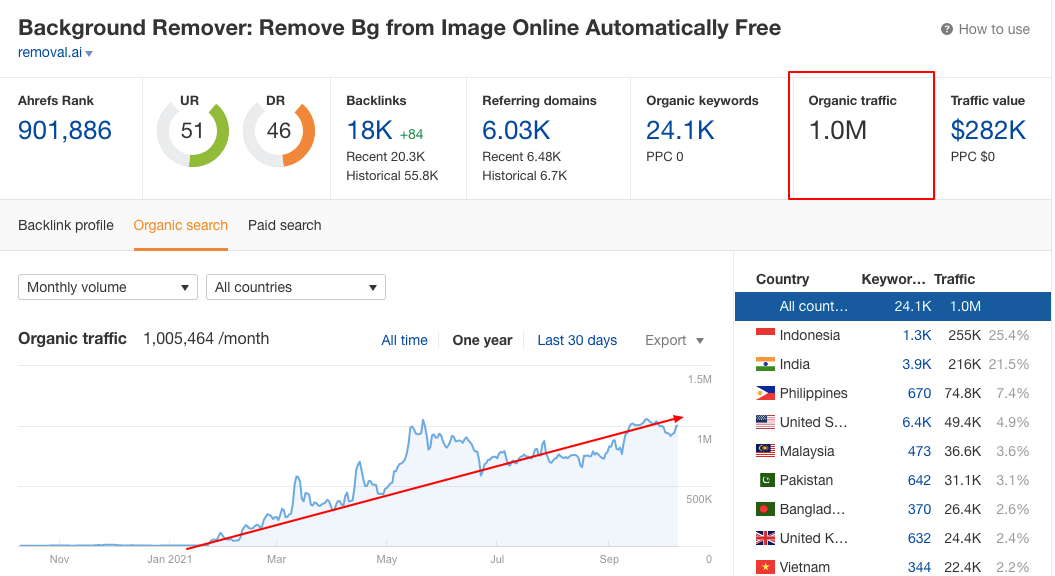Click the Malaysia flag icon

click(765, 451)
